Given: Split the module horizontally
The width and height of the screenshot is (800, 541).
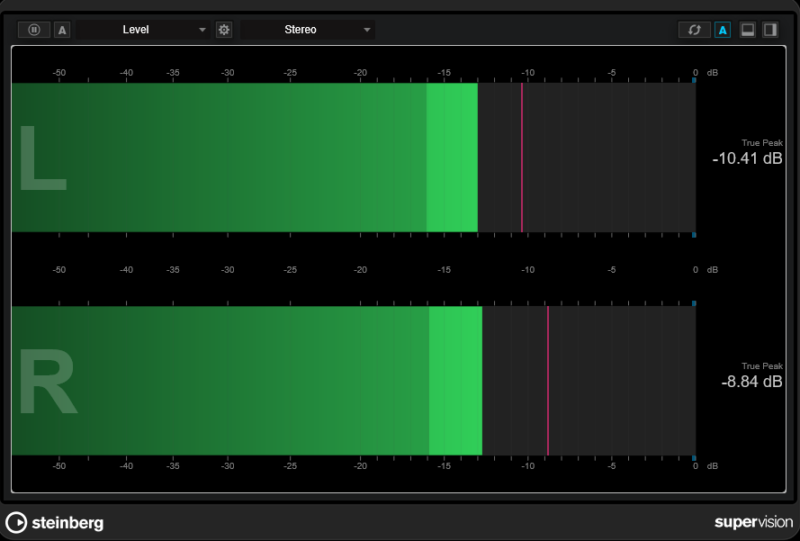Looking at the screenshot, I should click(747, 30).
